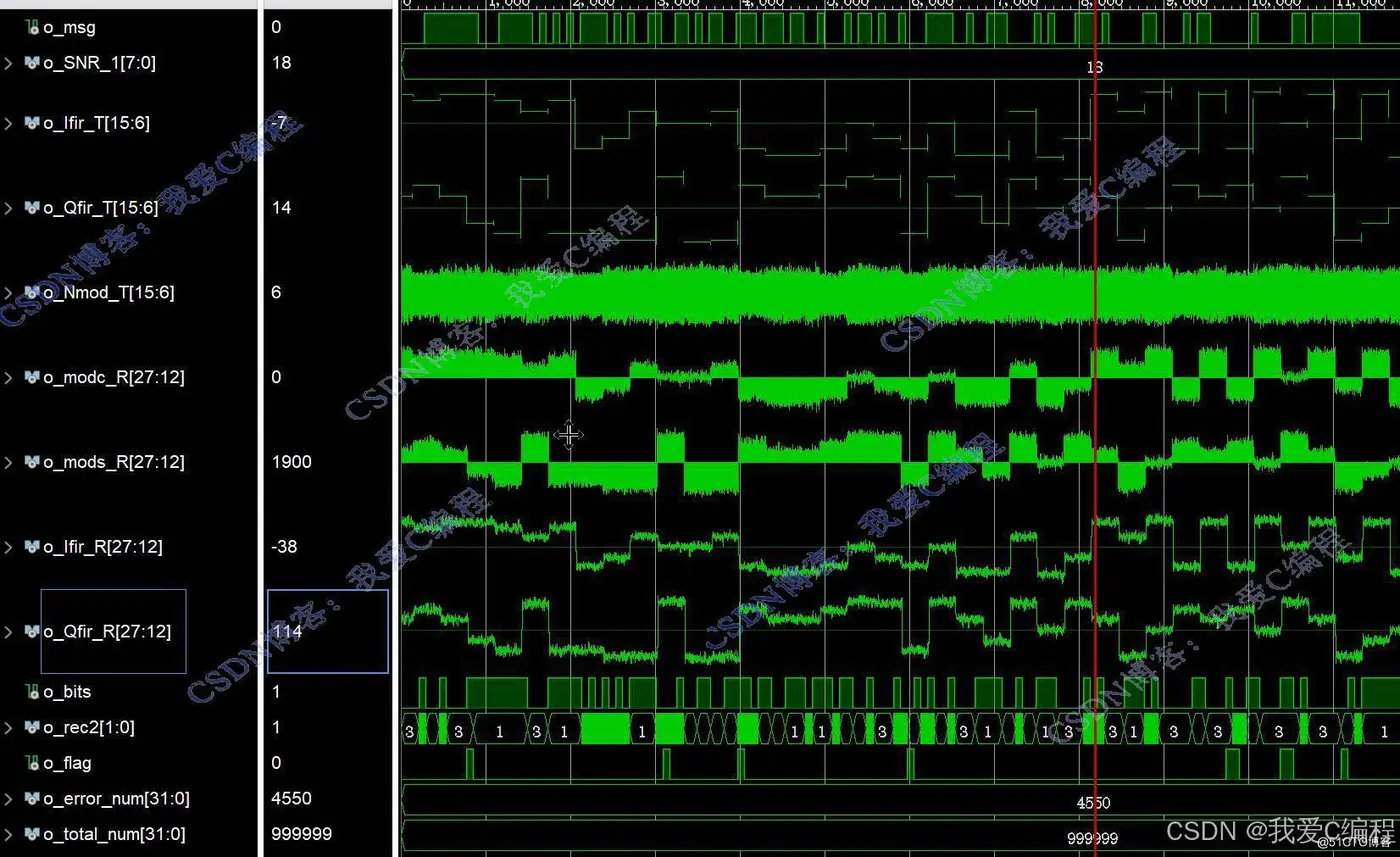The width and height of the screenshot is (1400, 857).
Task: Click the o_mods_R bus signal icon
Action: click(32, 462)
